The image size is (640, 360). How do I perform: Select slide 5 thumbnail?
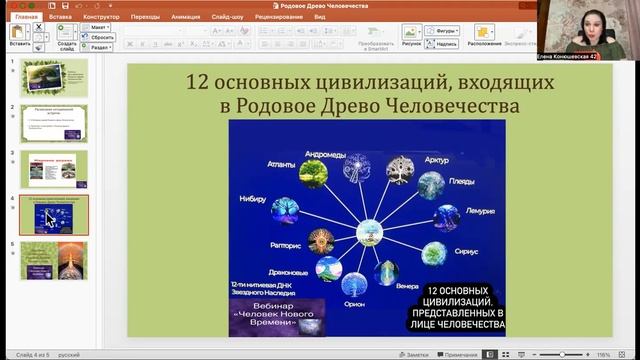54,260
